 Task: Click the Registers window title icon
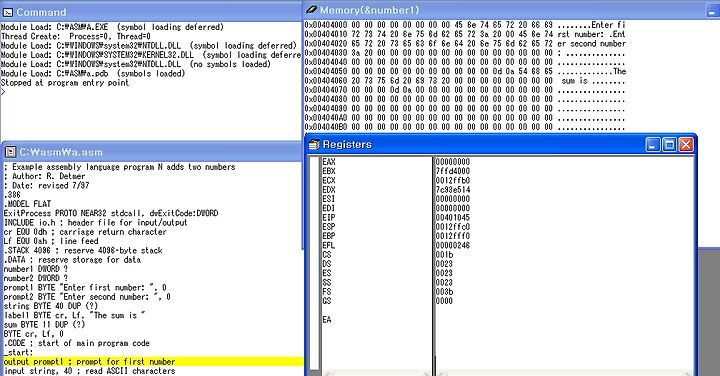point(314,145)
